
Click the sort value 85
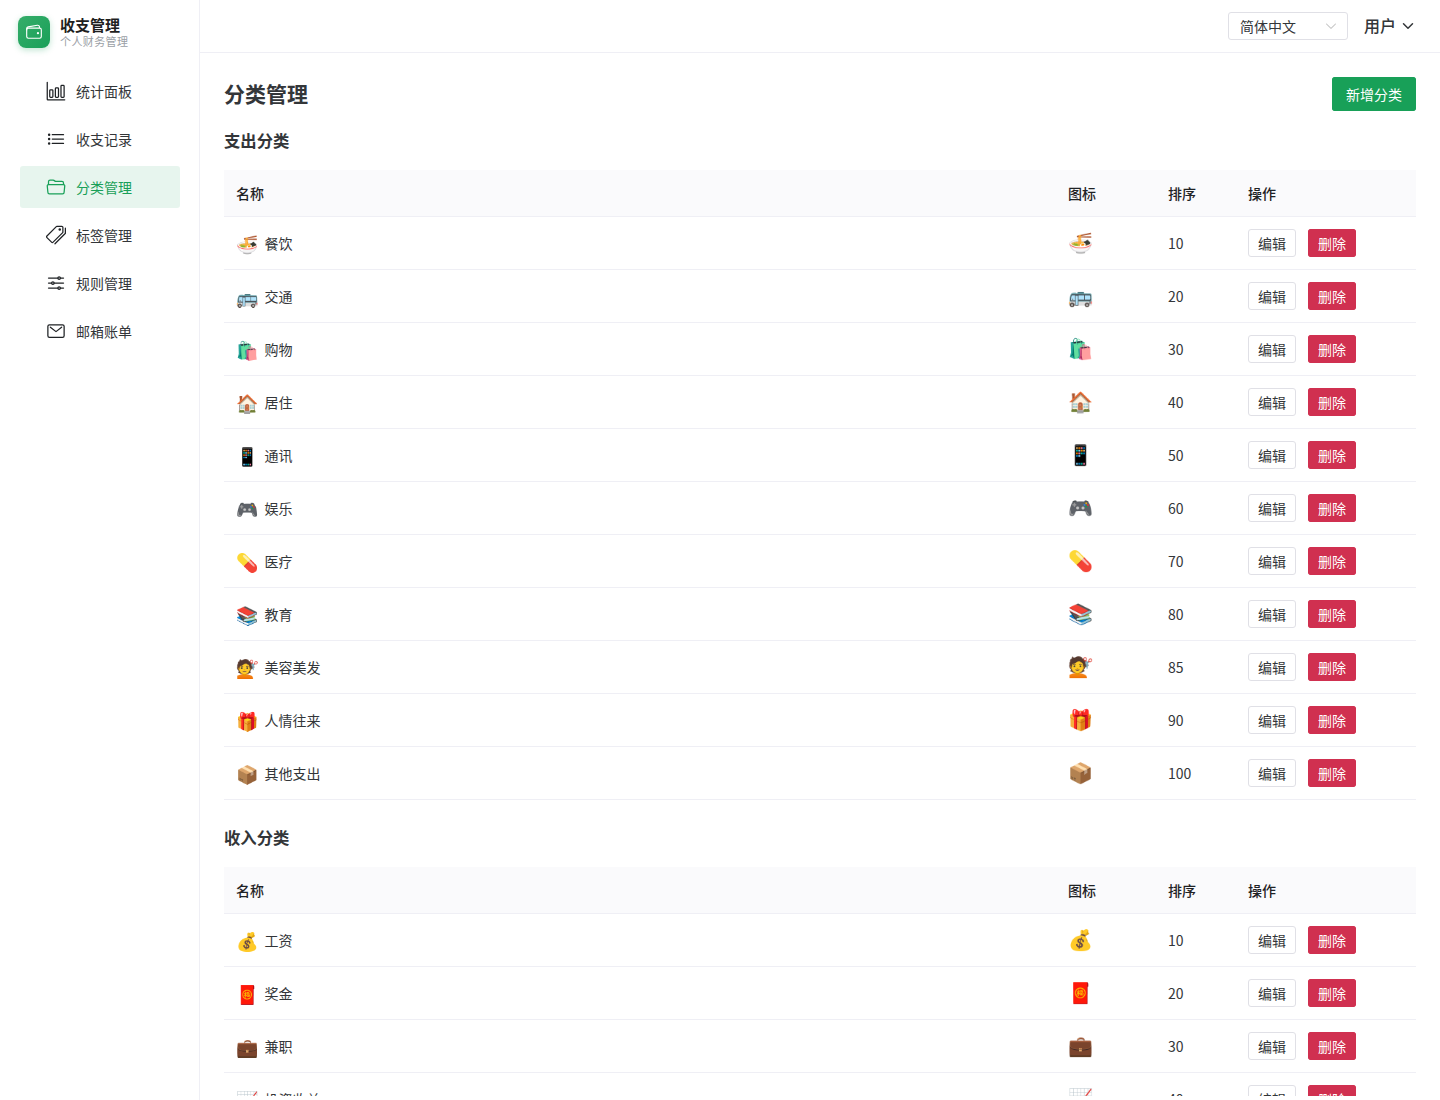[1176, 667]
